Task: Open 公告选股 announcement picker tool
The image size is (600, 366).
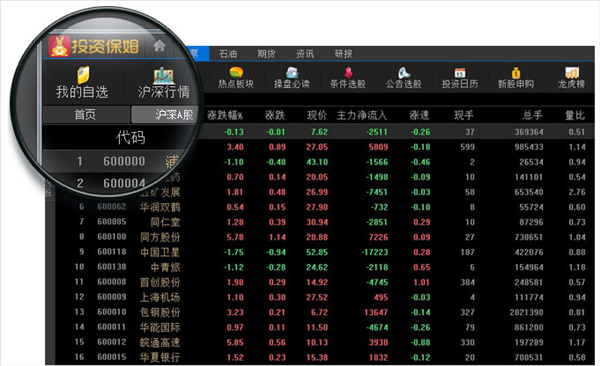Action: pyautogui.click(x=403, y=78)
